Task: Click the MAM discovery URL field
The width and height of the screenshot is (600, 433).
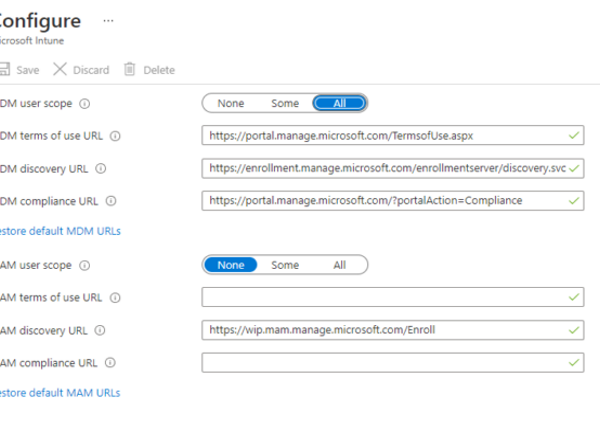Action: point(393,330)
